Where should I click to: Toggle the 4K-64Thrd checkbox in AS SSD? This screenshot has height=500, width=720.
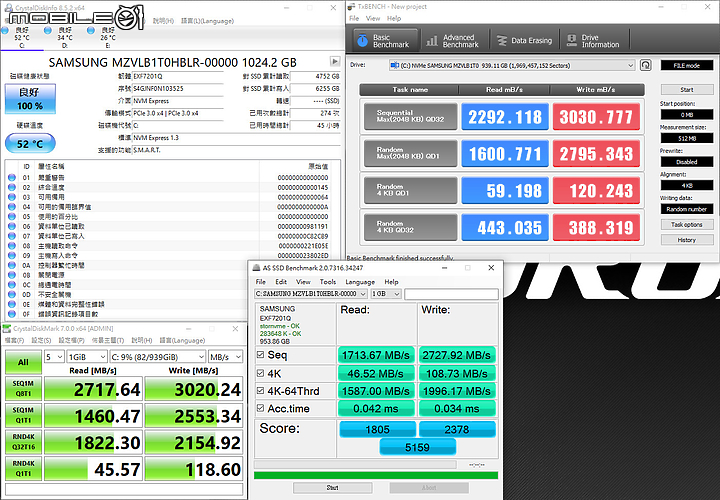(260, 391)
